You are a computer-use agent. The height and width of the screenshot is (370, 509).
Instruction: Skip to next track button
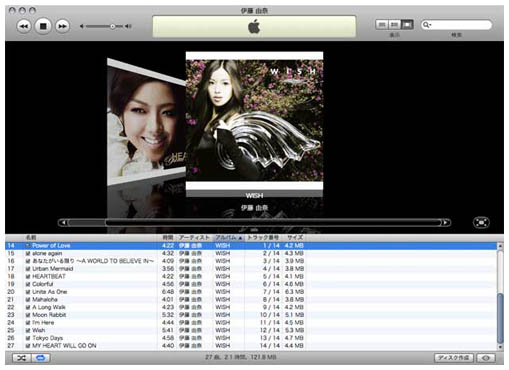click(x=62, y=26)
